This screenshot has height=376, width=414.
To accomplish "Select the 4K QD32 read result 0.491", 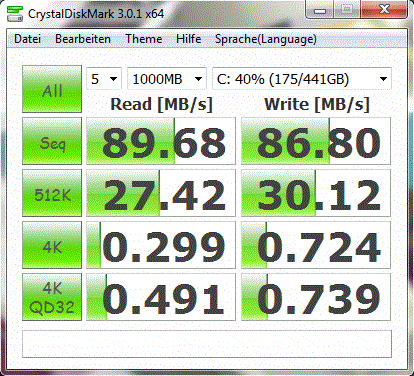I will point(161,297).
